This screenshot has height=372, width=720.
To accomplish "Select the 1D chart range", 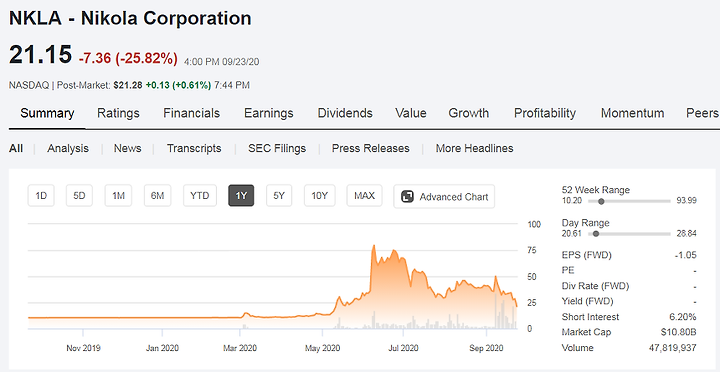I will coord(41,196).
